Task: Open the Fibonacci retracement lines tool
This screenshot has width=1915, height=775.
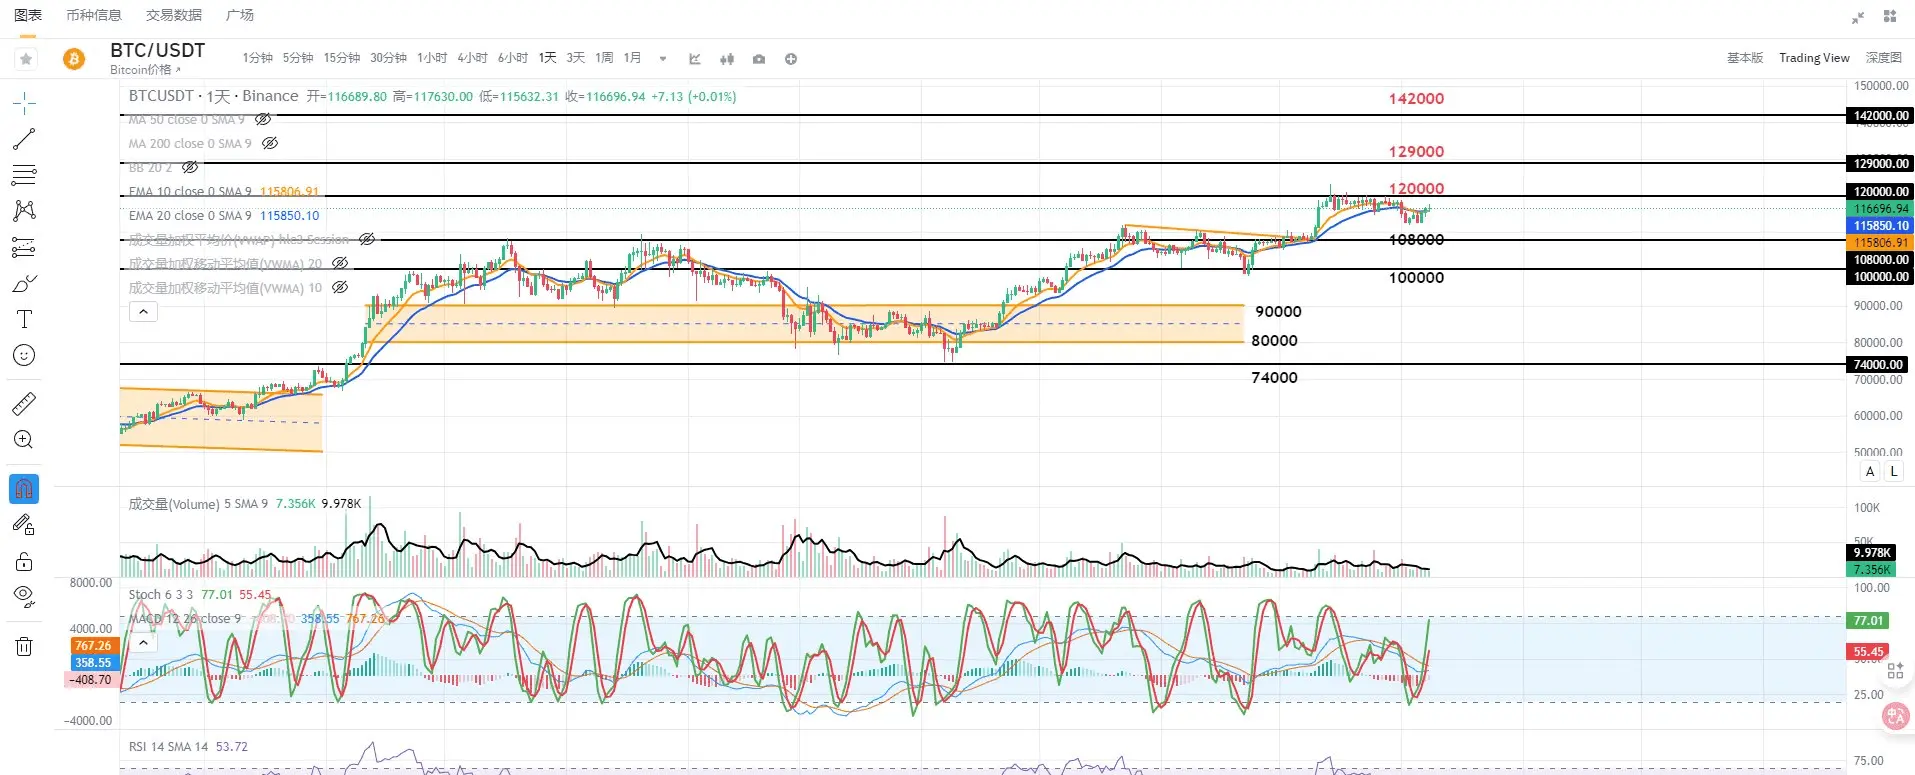Action: [x=24, y=175]
